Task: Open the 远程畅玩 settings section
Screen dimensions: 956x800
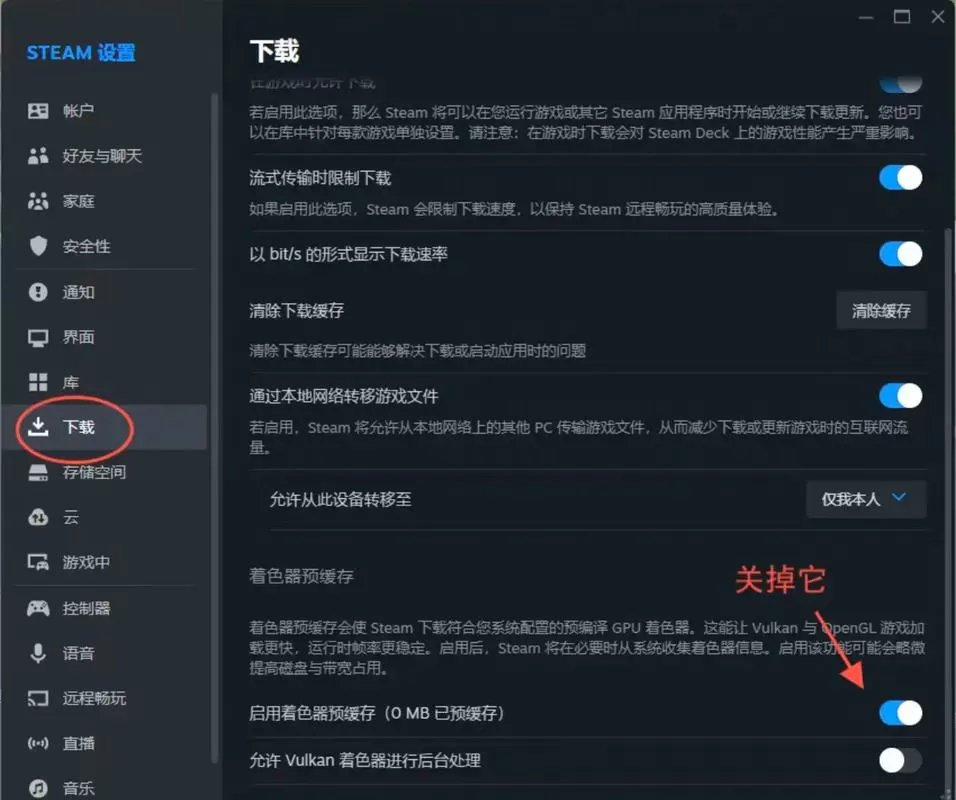Action: (x=104, y=698)
